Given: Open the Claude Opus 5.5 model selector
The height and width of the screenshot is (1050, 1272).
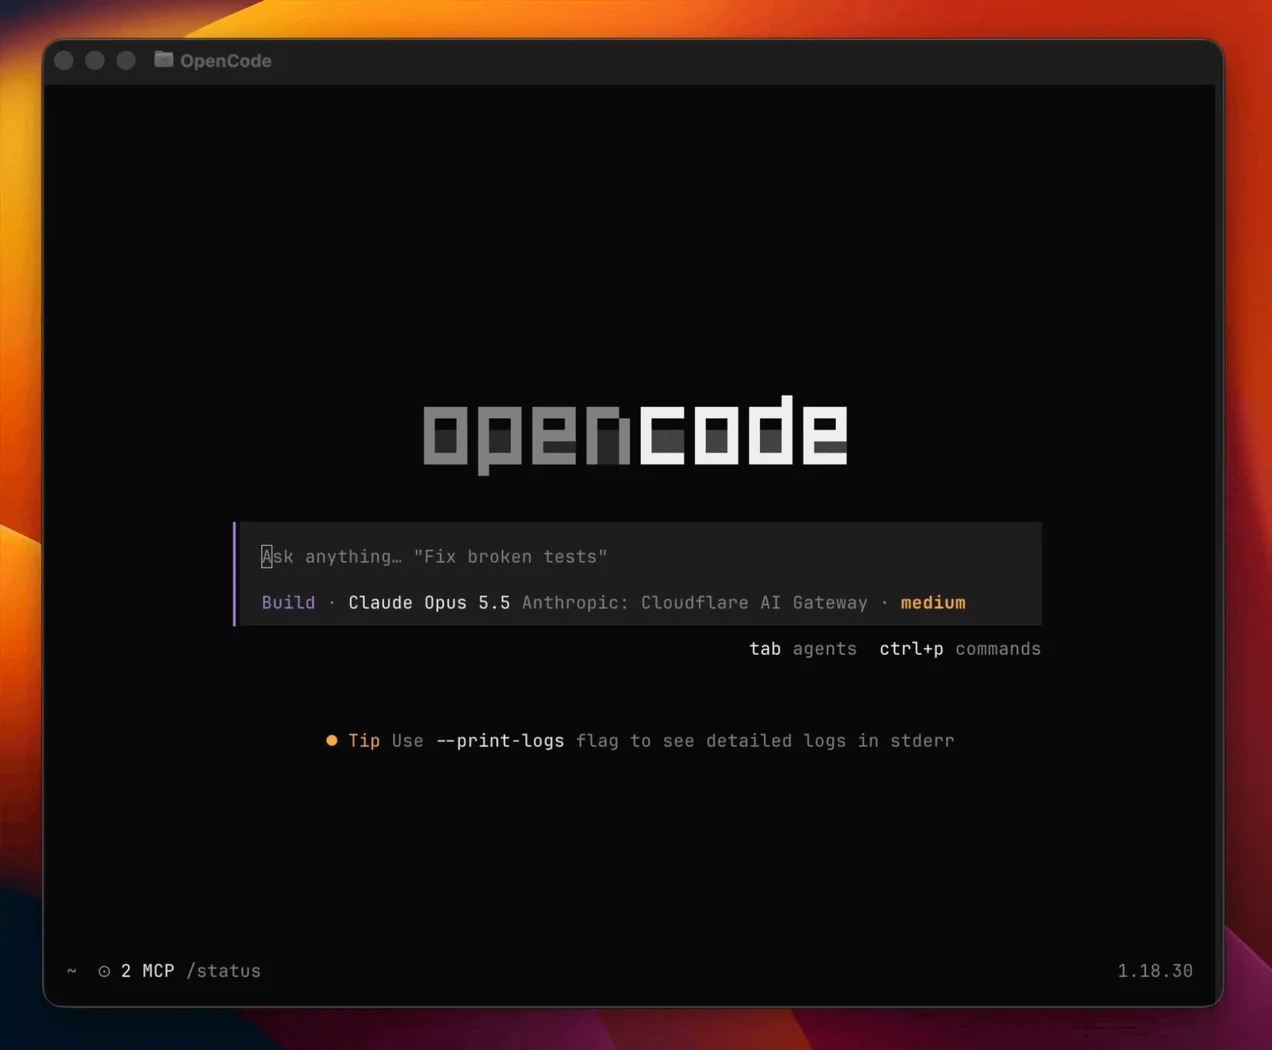Looking at the screenshot, I should 429,603.
